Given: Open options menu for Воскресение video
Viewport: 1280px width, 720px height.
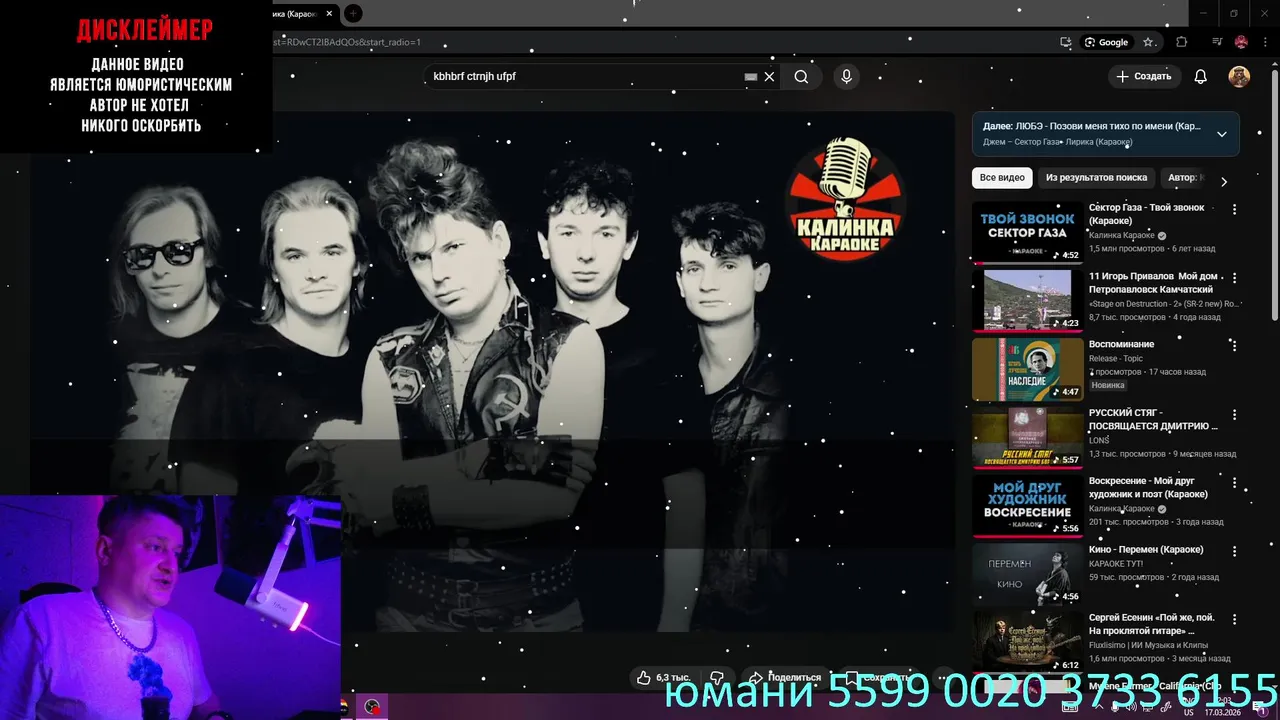Looking at the screenshot, I should tap(1234, 483).
